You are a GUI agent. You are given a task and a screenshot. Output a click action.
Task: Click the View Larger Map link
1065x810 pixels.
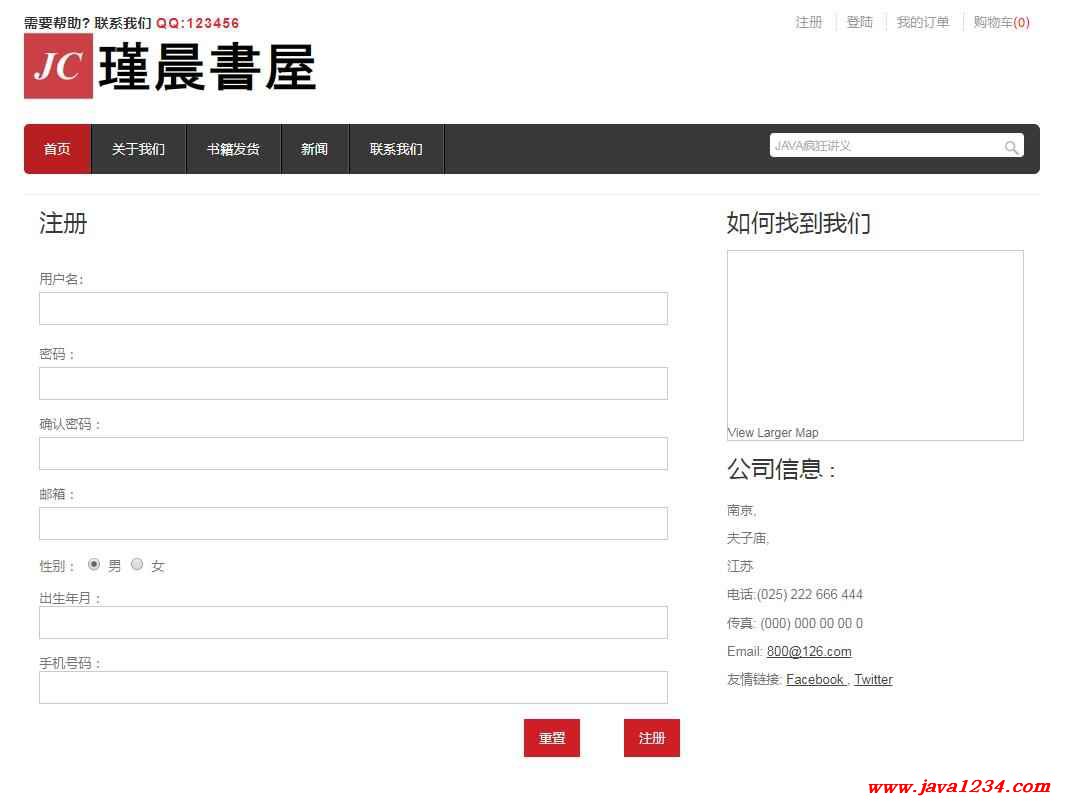[x=773, y=432]
